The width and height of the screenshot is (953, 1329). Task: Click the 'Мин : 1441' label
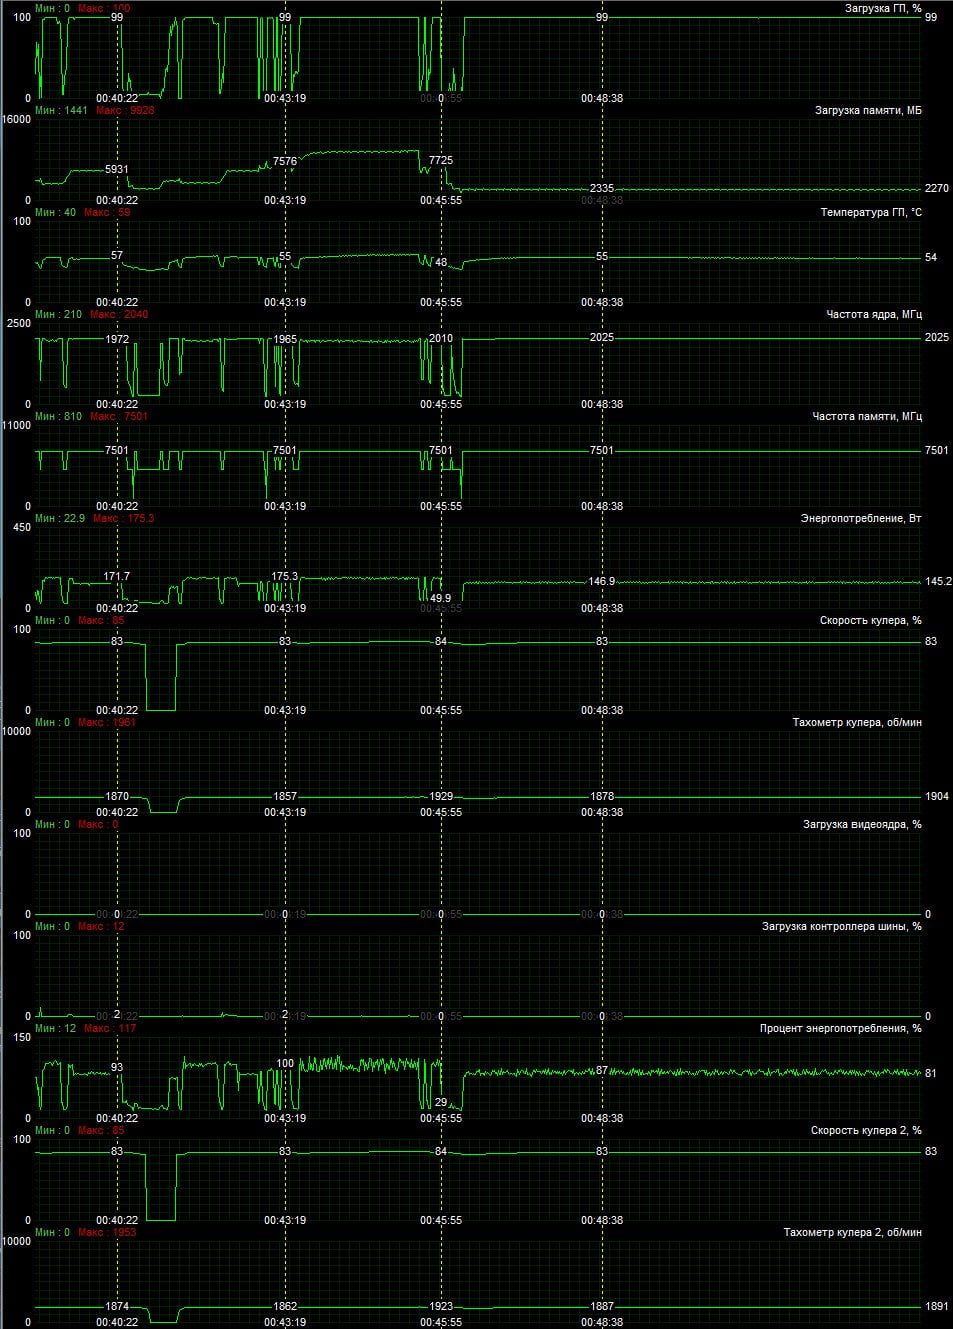click(x=62, y=110)
